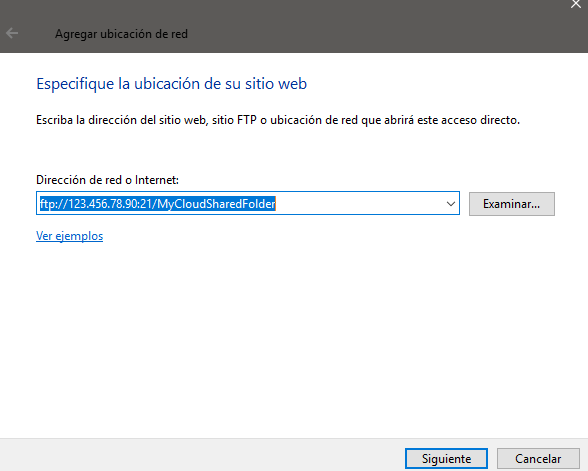The image size is (588, 471).
Task: Click the 'Agregar ubicación de red' title text
Action: (x=121, y=34)
